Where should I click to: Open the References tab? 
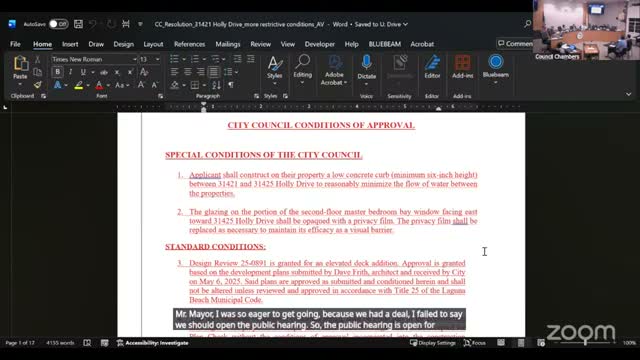189,44
